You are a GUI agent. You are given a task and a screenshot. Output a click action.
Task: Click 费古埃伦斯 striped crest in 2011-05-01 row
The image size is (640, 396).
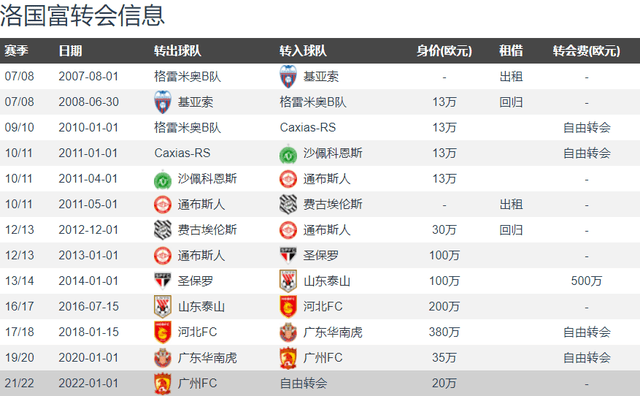[288, 205]
